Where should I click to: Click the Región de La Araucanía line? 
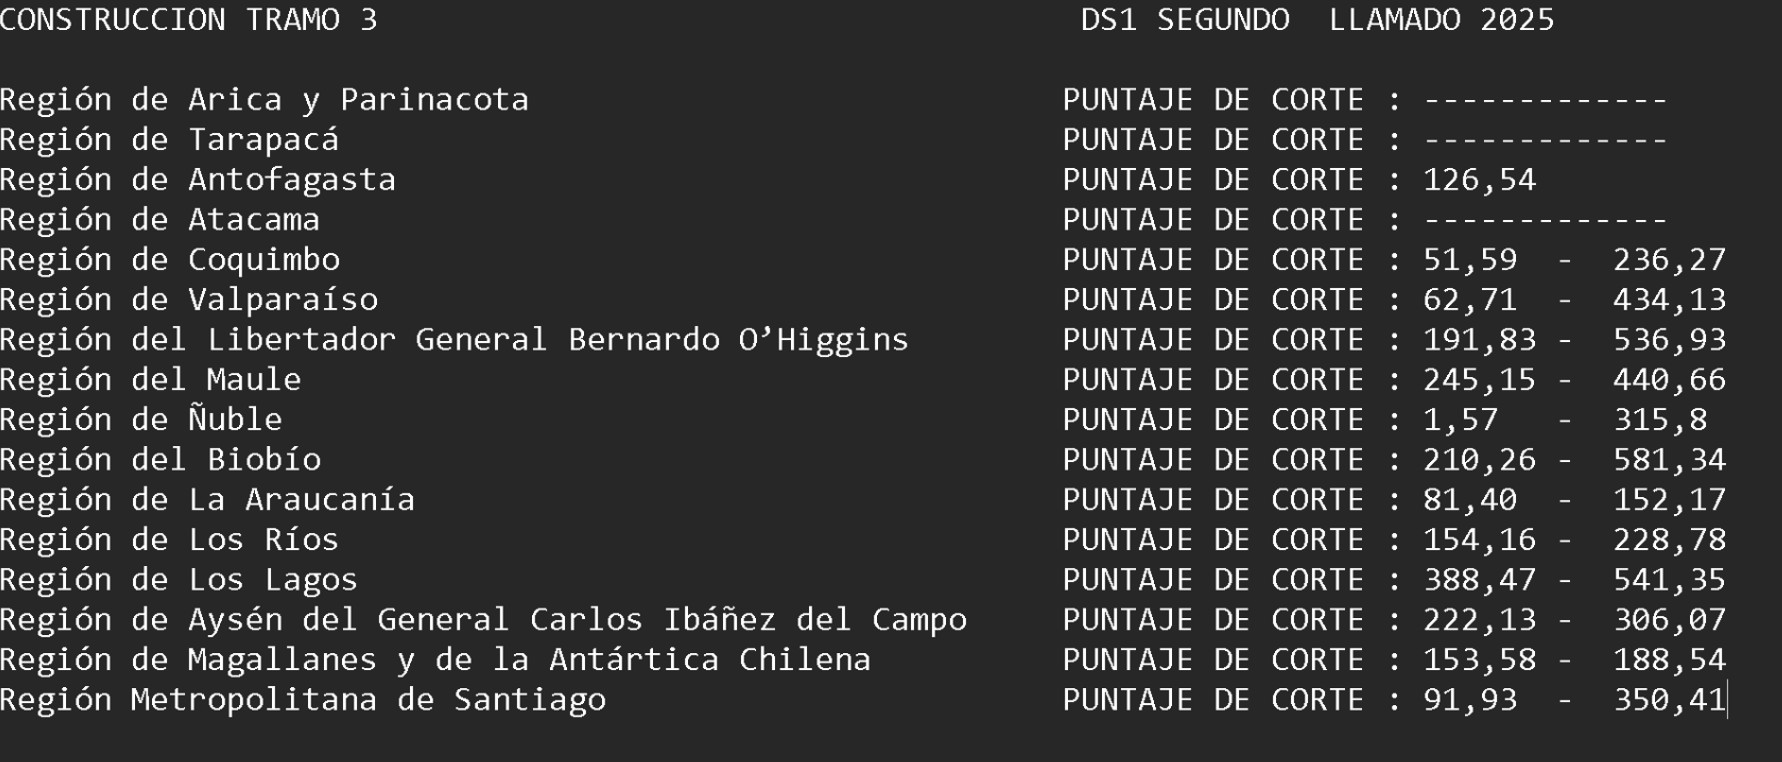(x=207, y=500)
